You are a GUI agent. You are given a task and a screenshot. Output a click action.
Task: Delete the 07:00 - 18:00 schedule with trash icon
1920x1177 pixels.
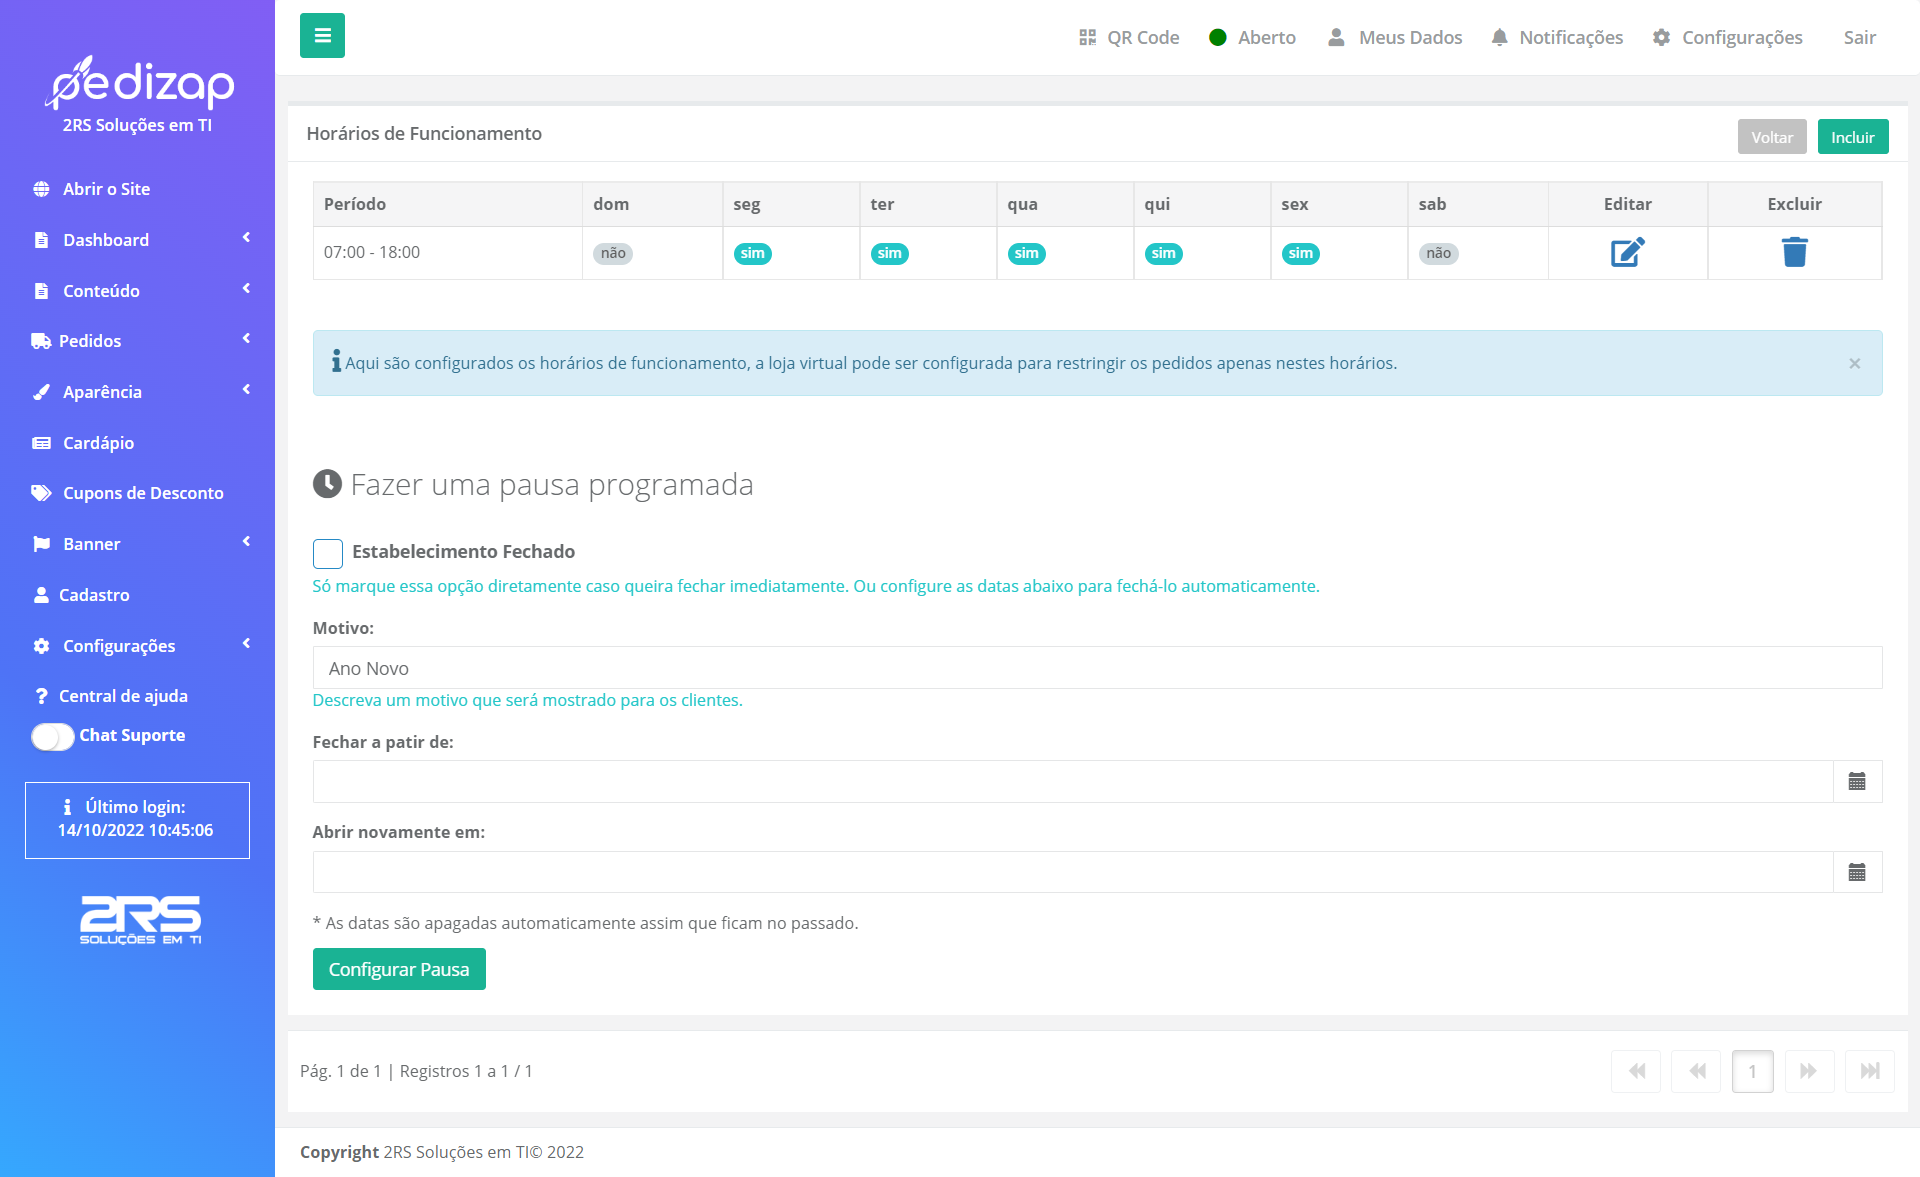pos(1794,252)
